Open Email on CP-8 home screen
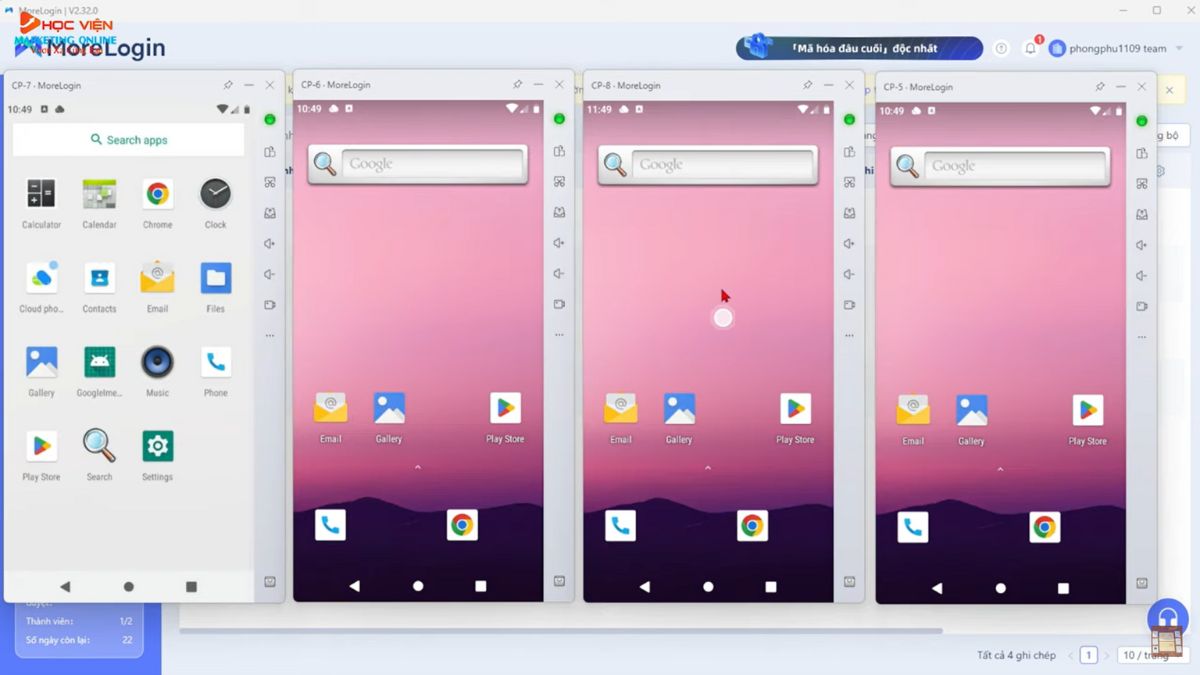The width and height of the screenshot is (1200, 675). point(621,408)
